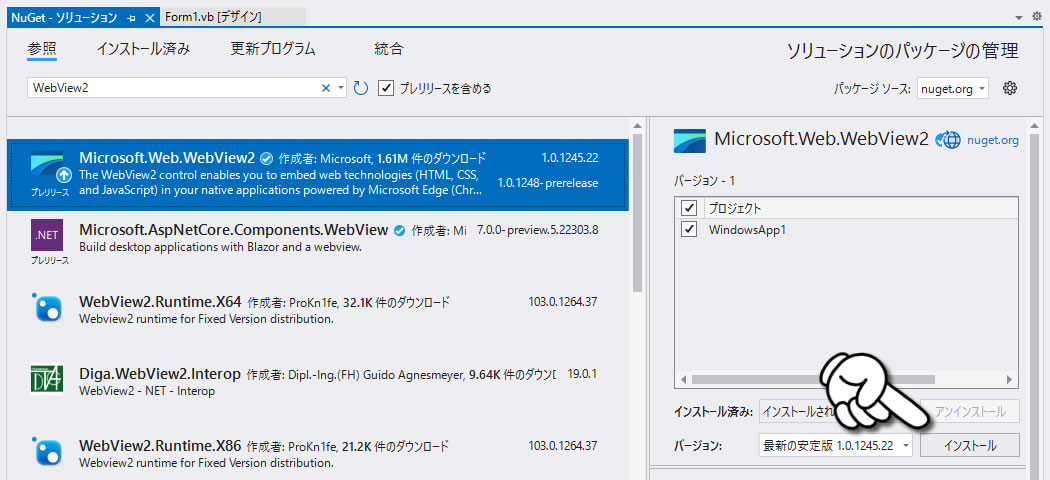The width and height of the screenshot is (1050, 480).
Task: Select the Microsoft.Web.WebView2 package row
Action: point(317,174)
